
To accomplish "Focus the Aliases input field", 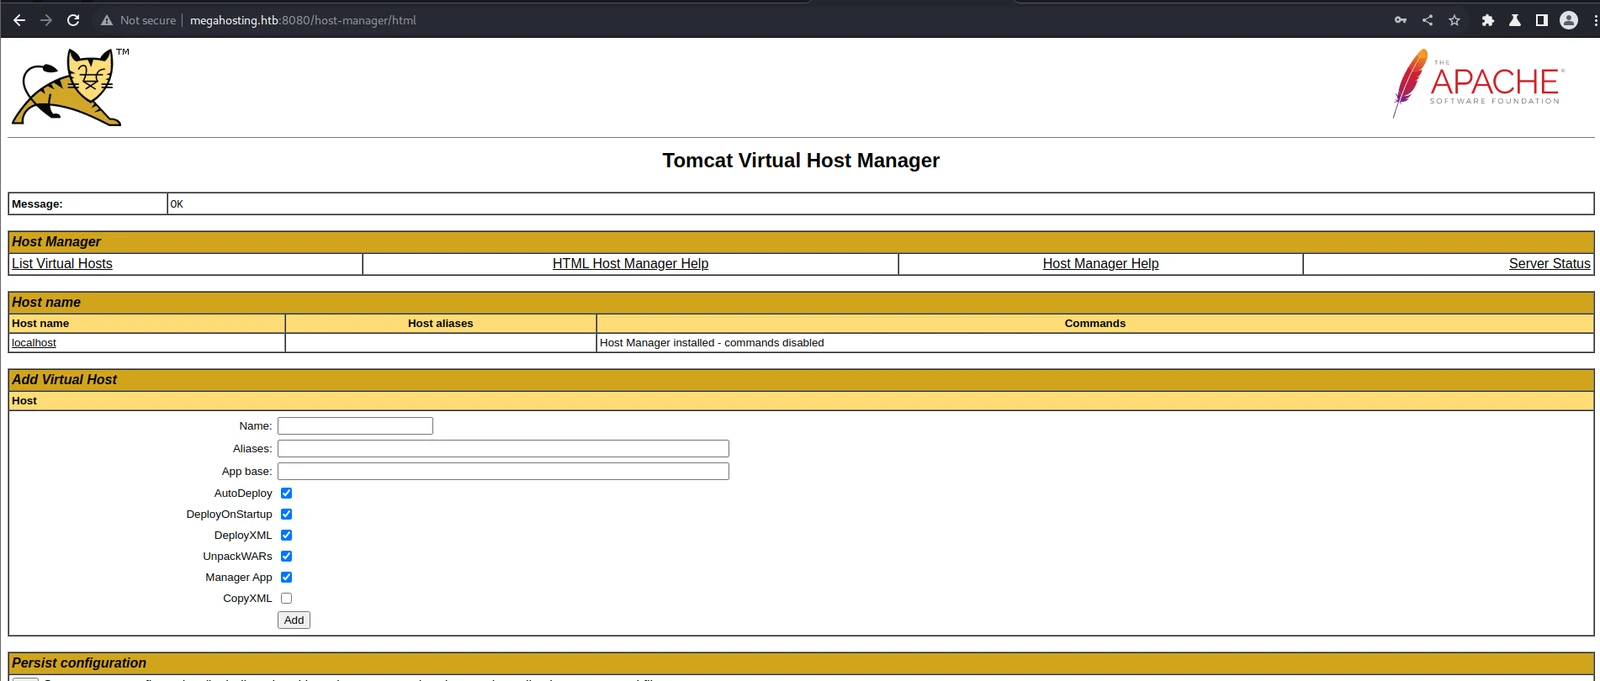I will point(503,449).
